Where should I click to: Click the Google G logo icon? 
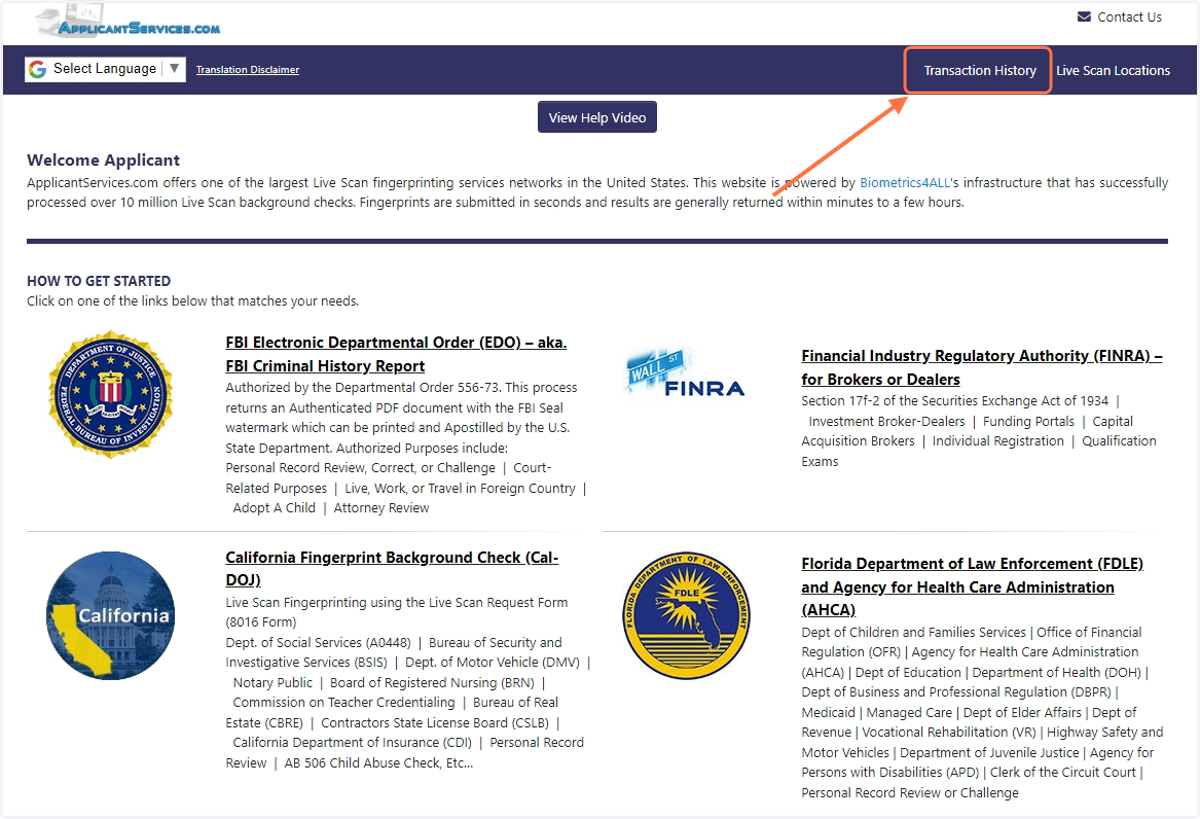(38, 69)
